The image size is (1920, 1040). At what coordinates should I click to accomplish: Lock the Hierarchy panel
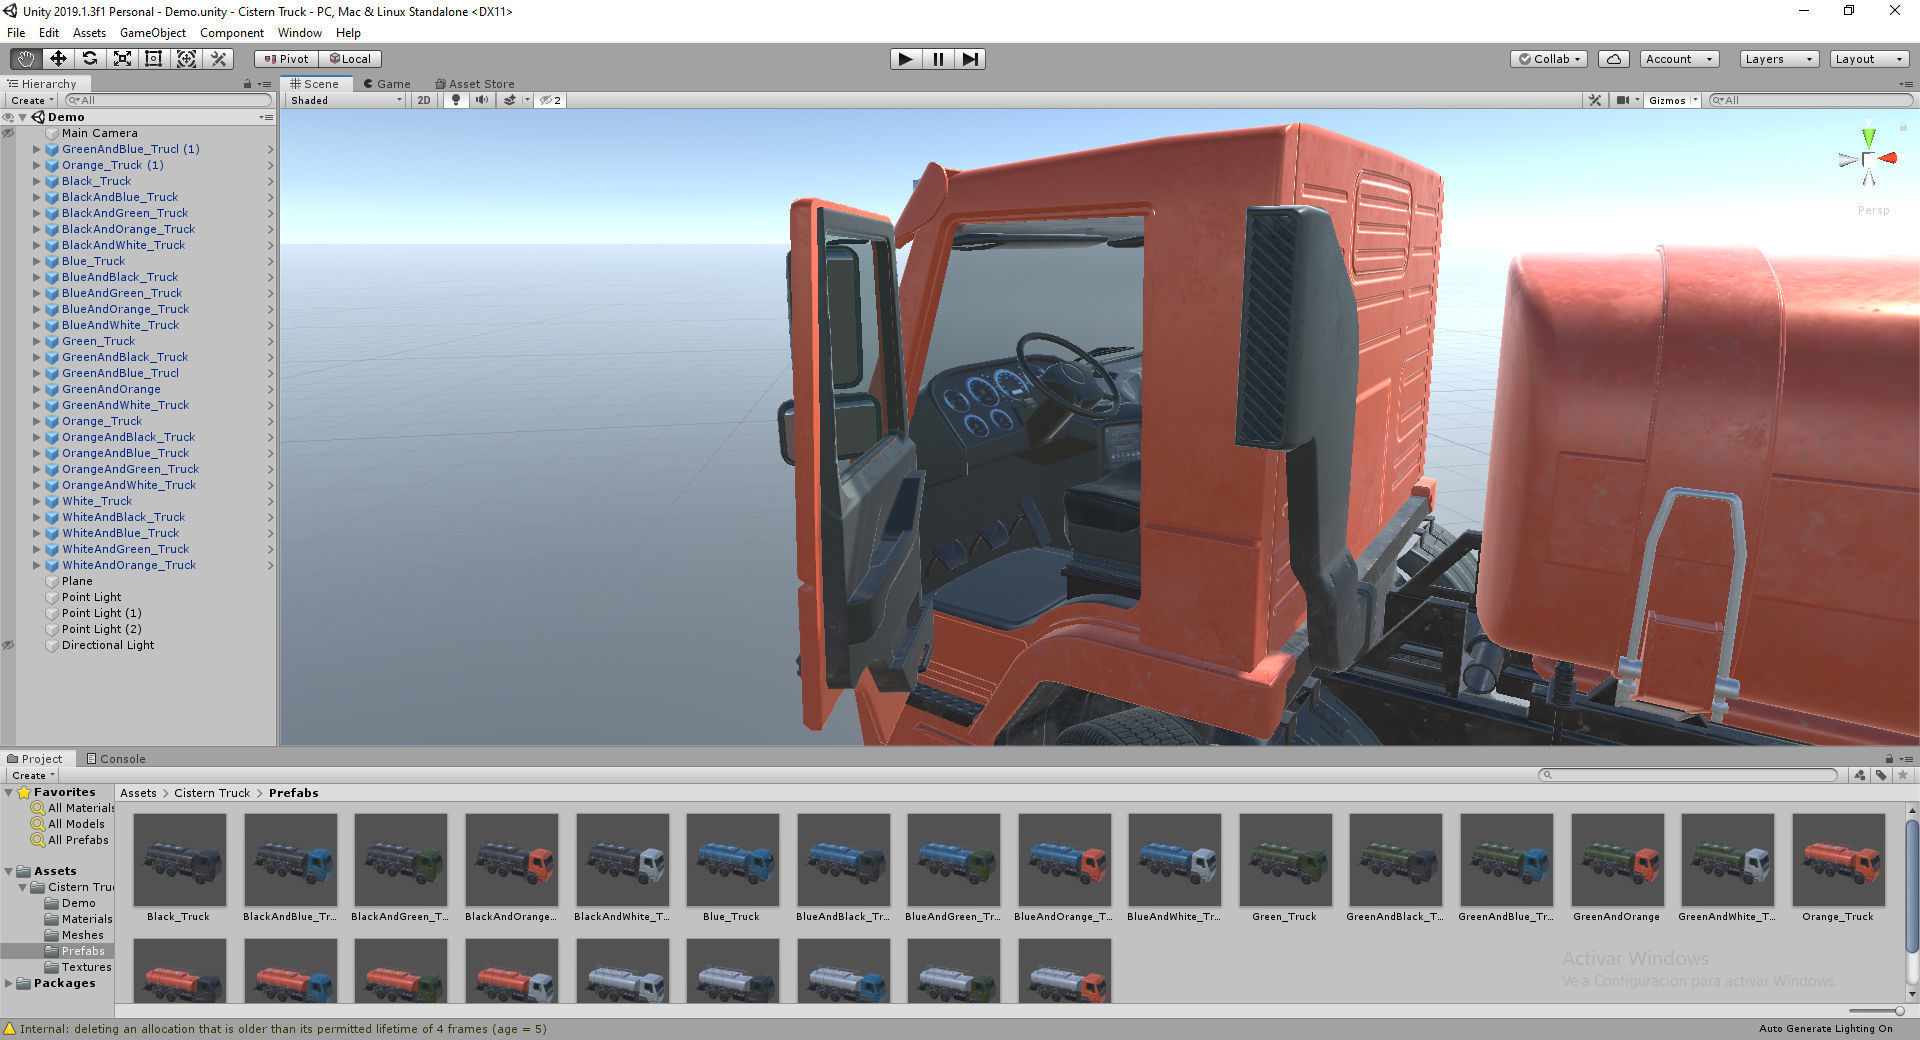[247, 84]
